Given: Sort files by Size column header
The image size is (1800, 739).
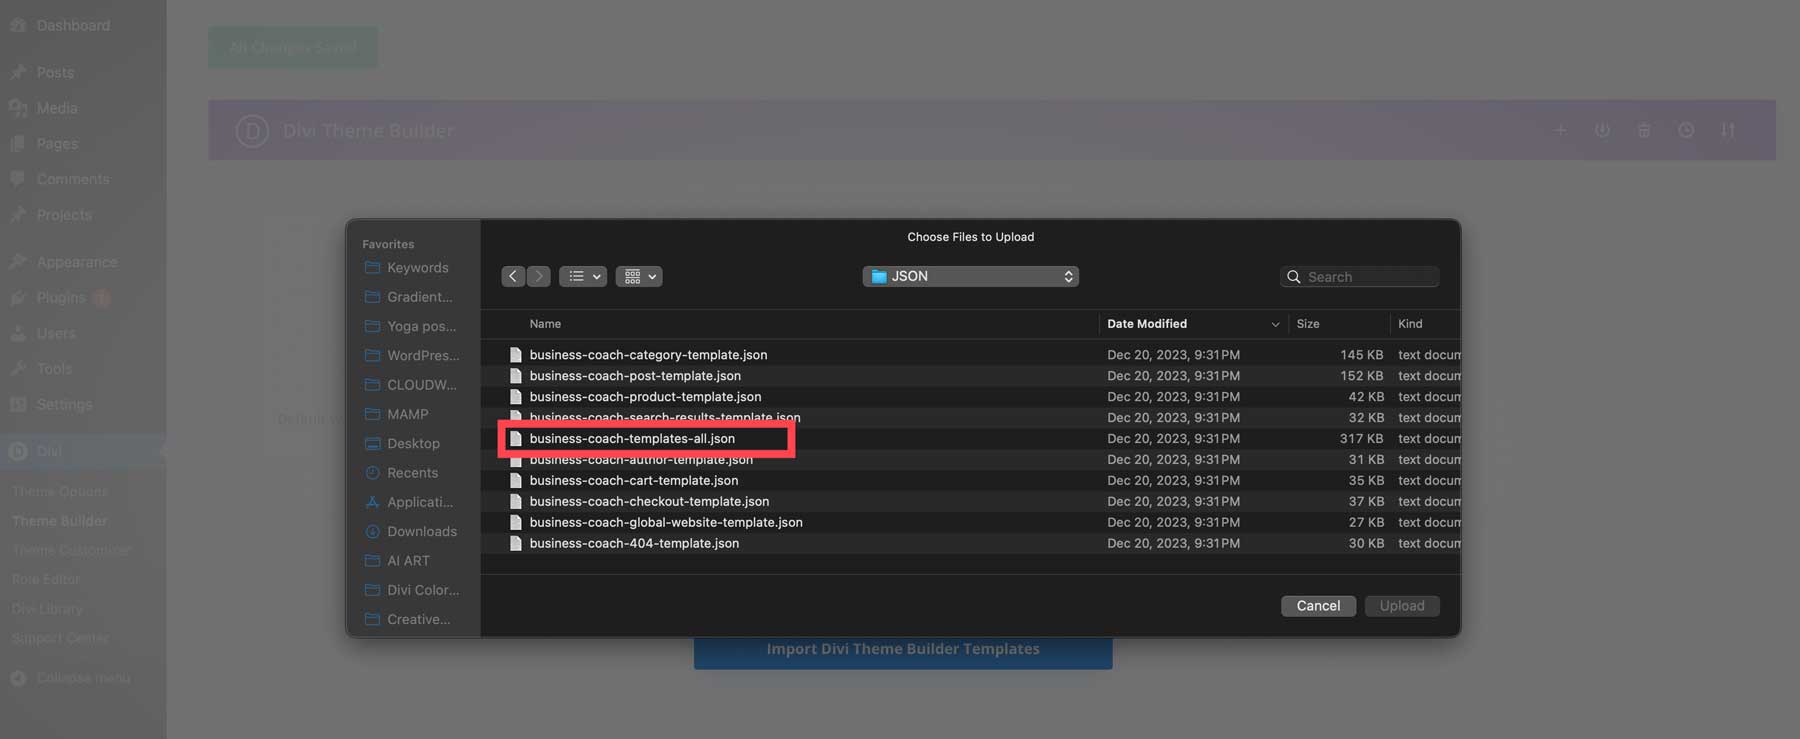Looking at the screenshot, I should (1308, 324).
